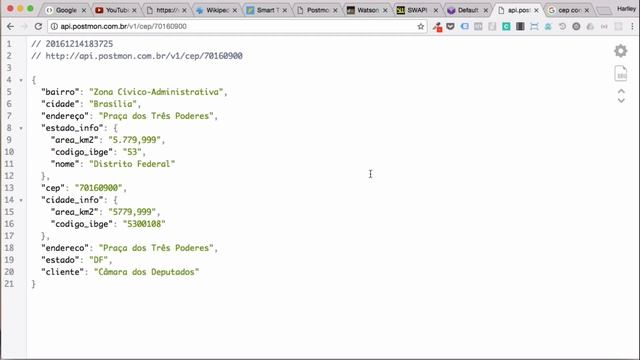Click the "Brasília" cidade value
640x360 pixels.
click(113, 104)
